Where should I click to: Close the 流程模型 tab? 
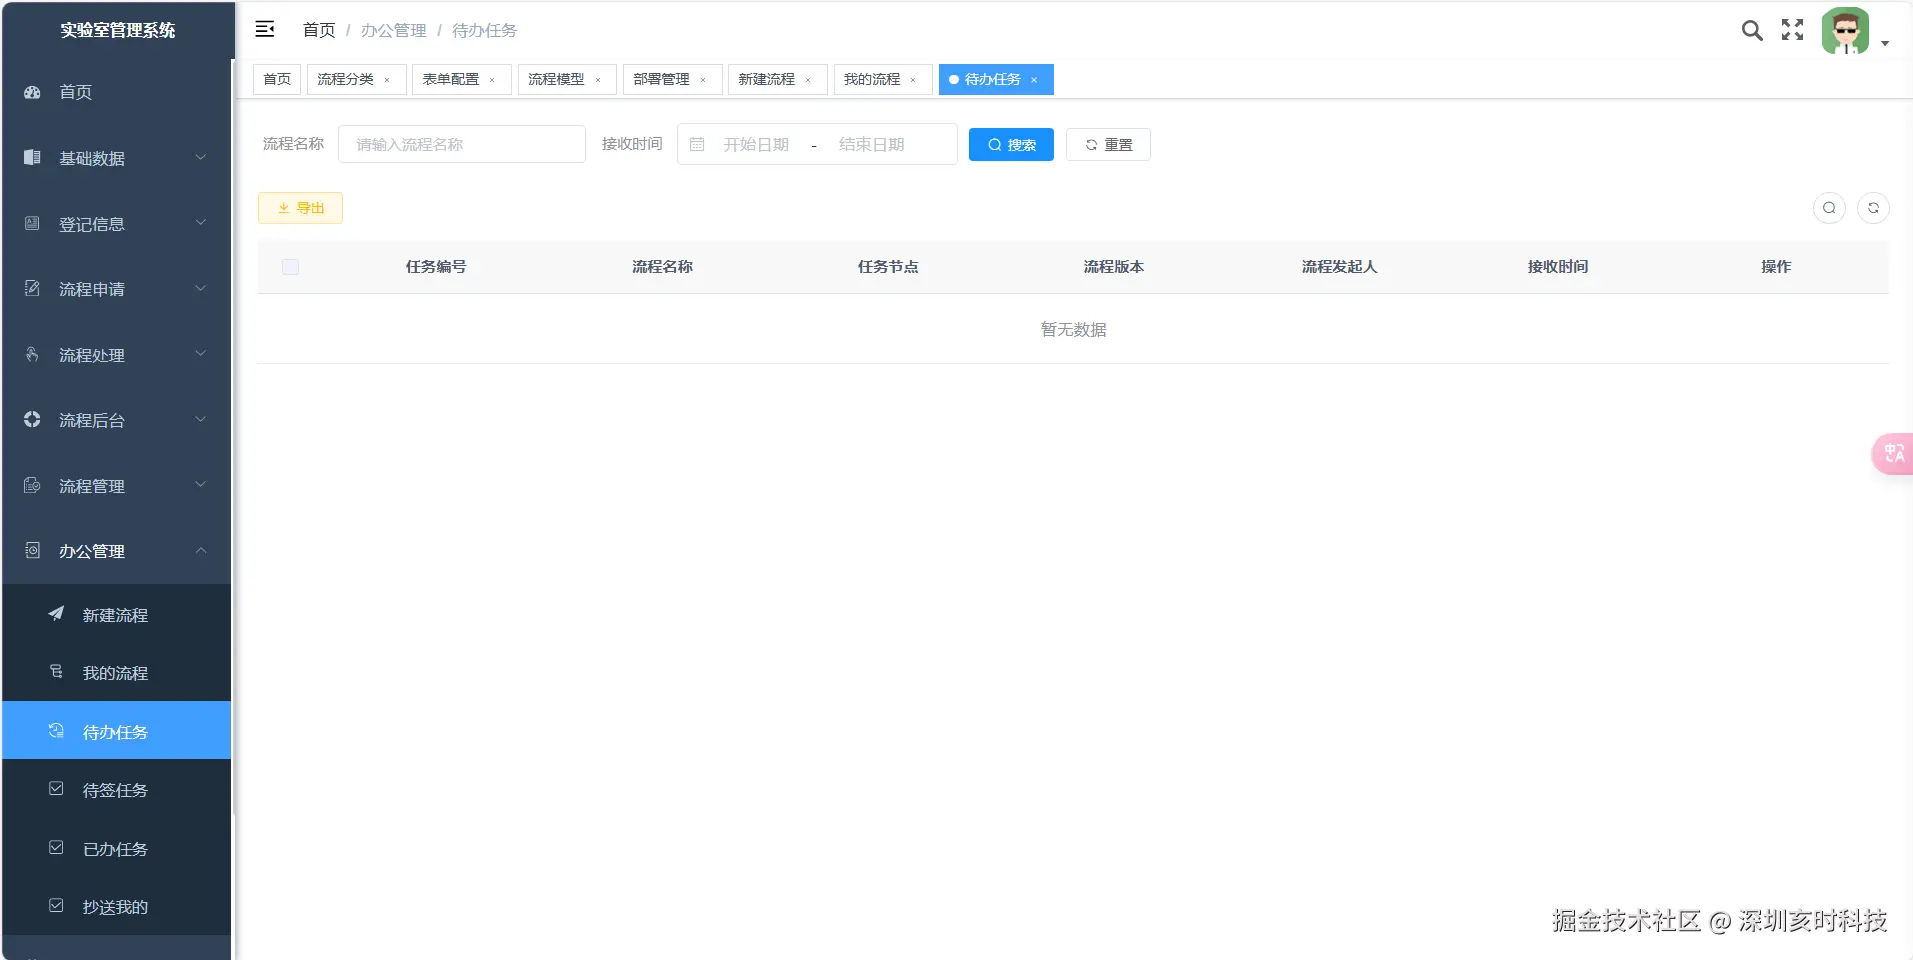pos(598,80)
